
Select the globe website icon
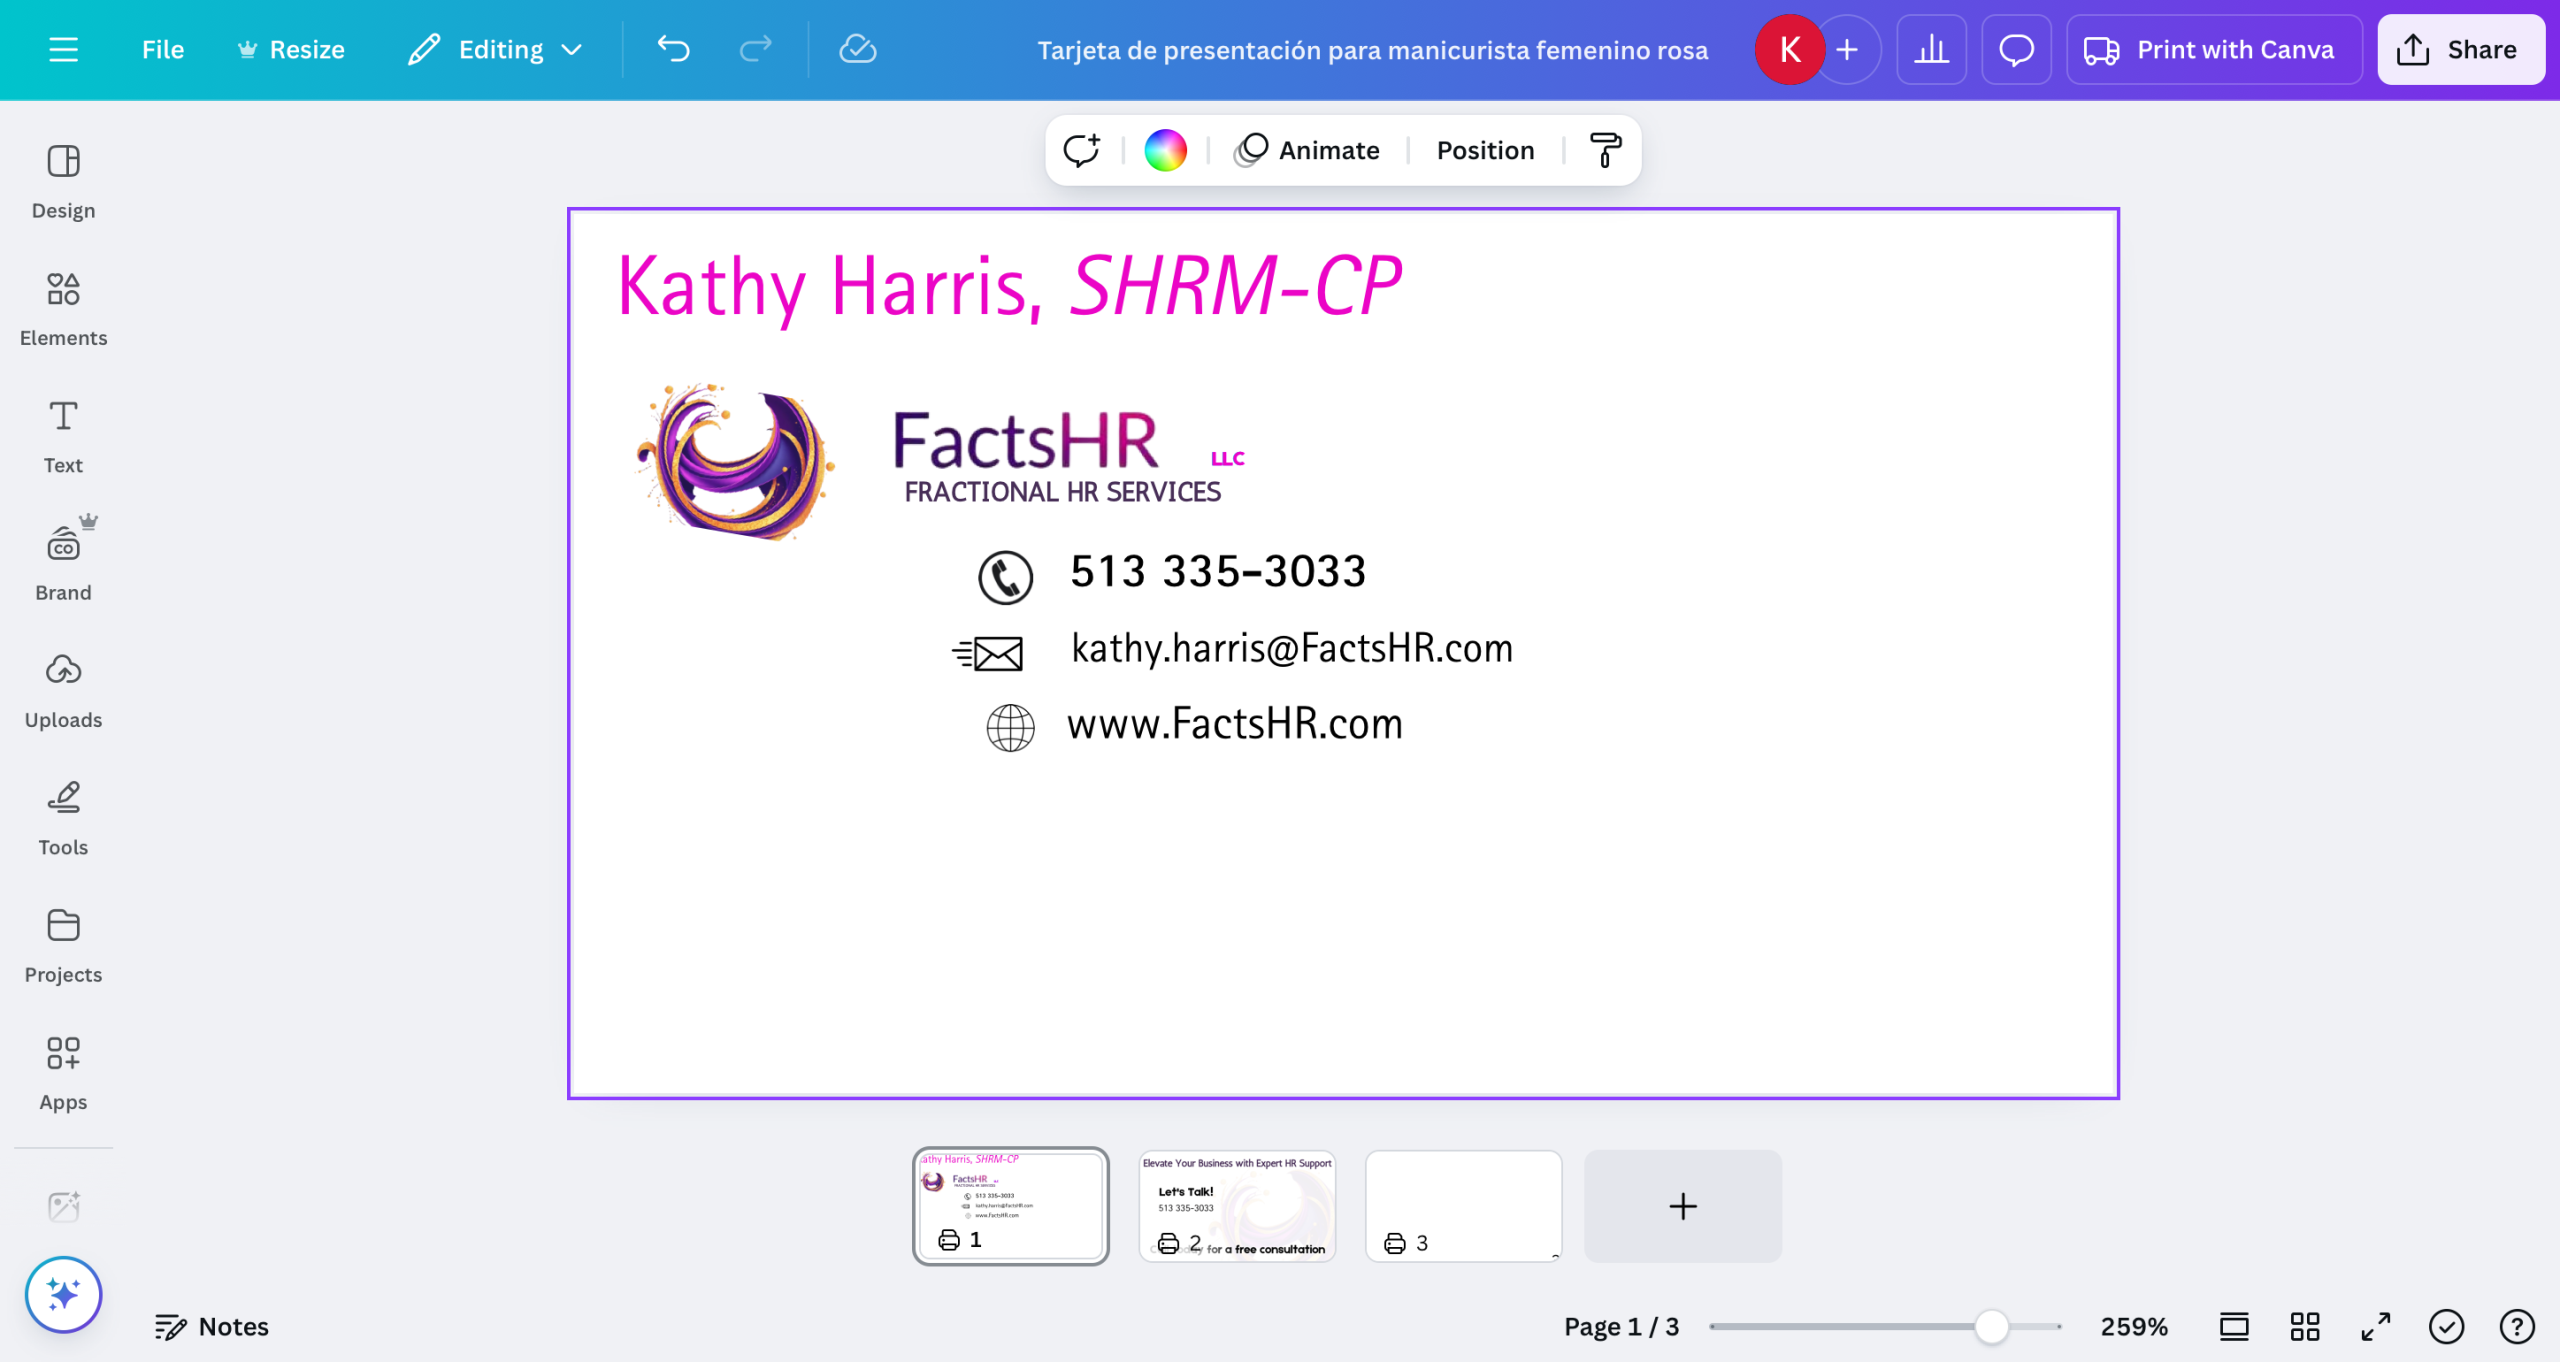[x=1010, y=728]
